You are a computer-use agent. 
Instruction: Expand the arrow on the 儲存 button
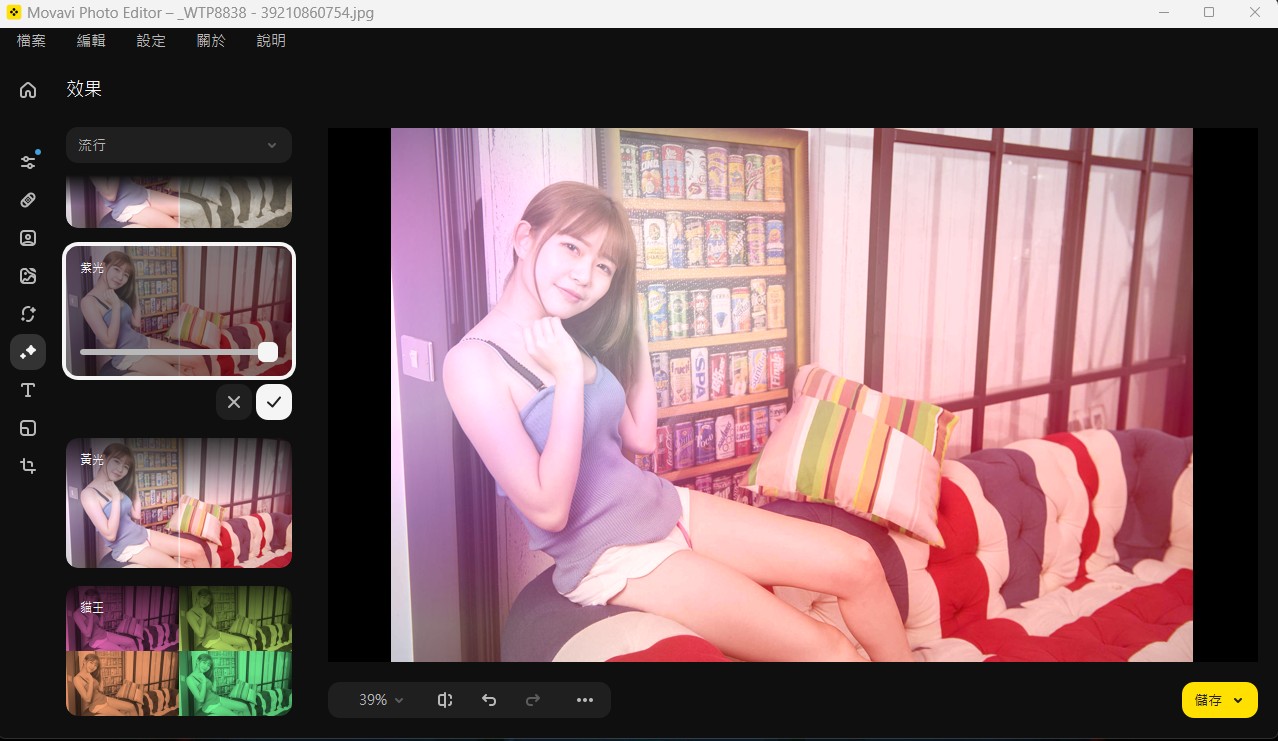1239,700
